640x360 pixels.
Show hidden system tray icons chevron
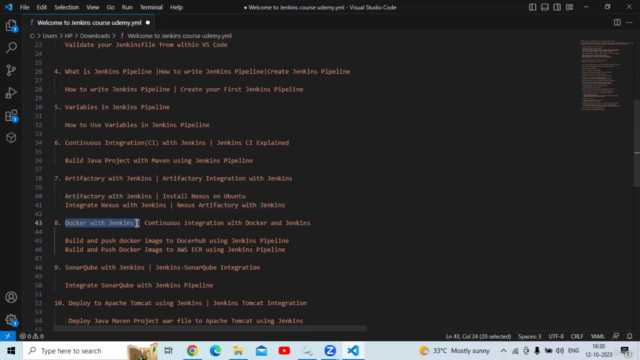coord(503,351)
